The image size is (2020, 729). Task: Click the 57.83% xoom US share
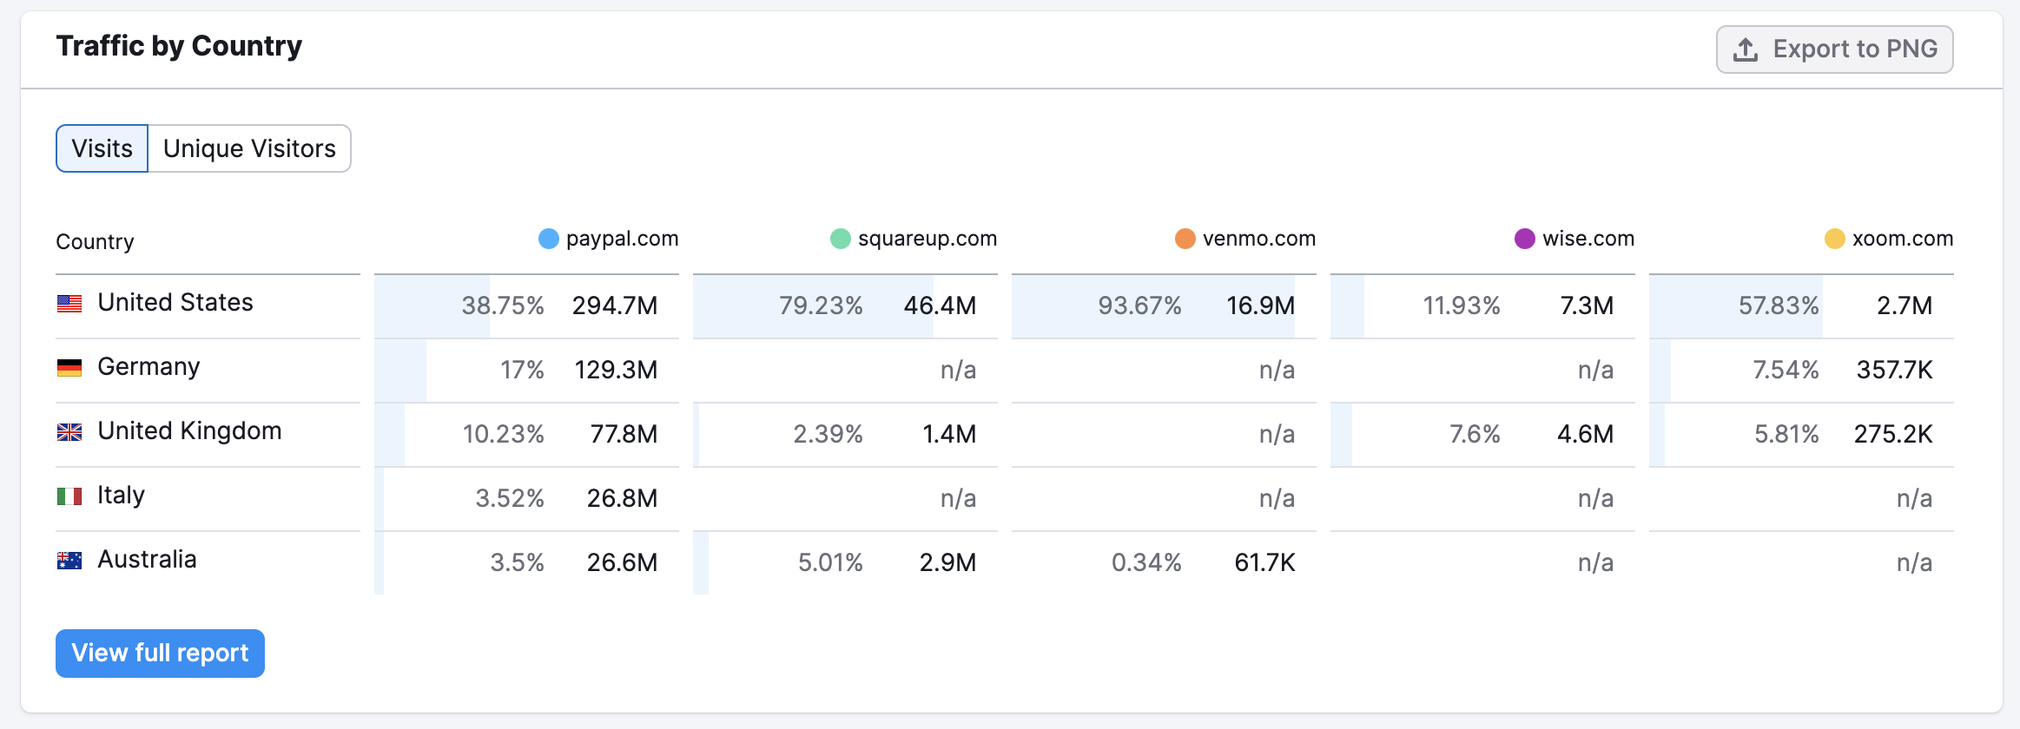tap(1778, 305)
